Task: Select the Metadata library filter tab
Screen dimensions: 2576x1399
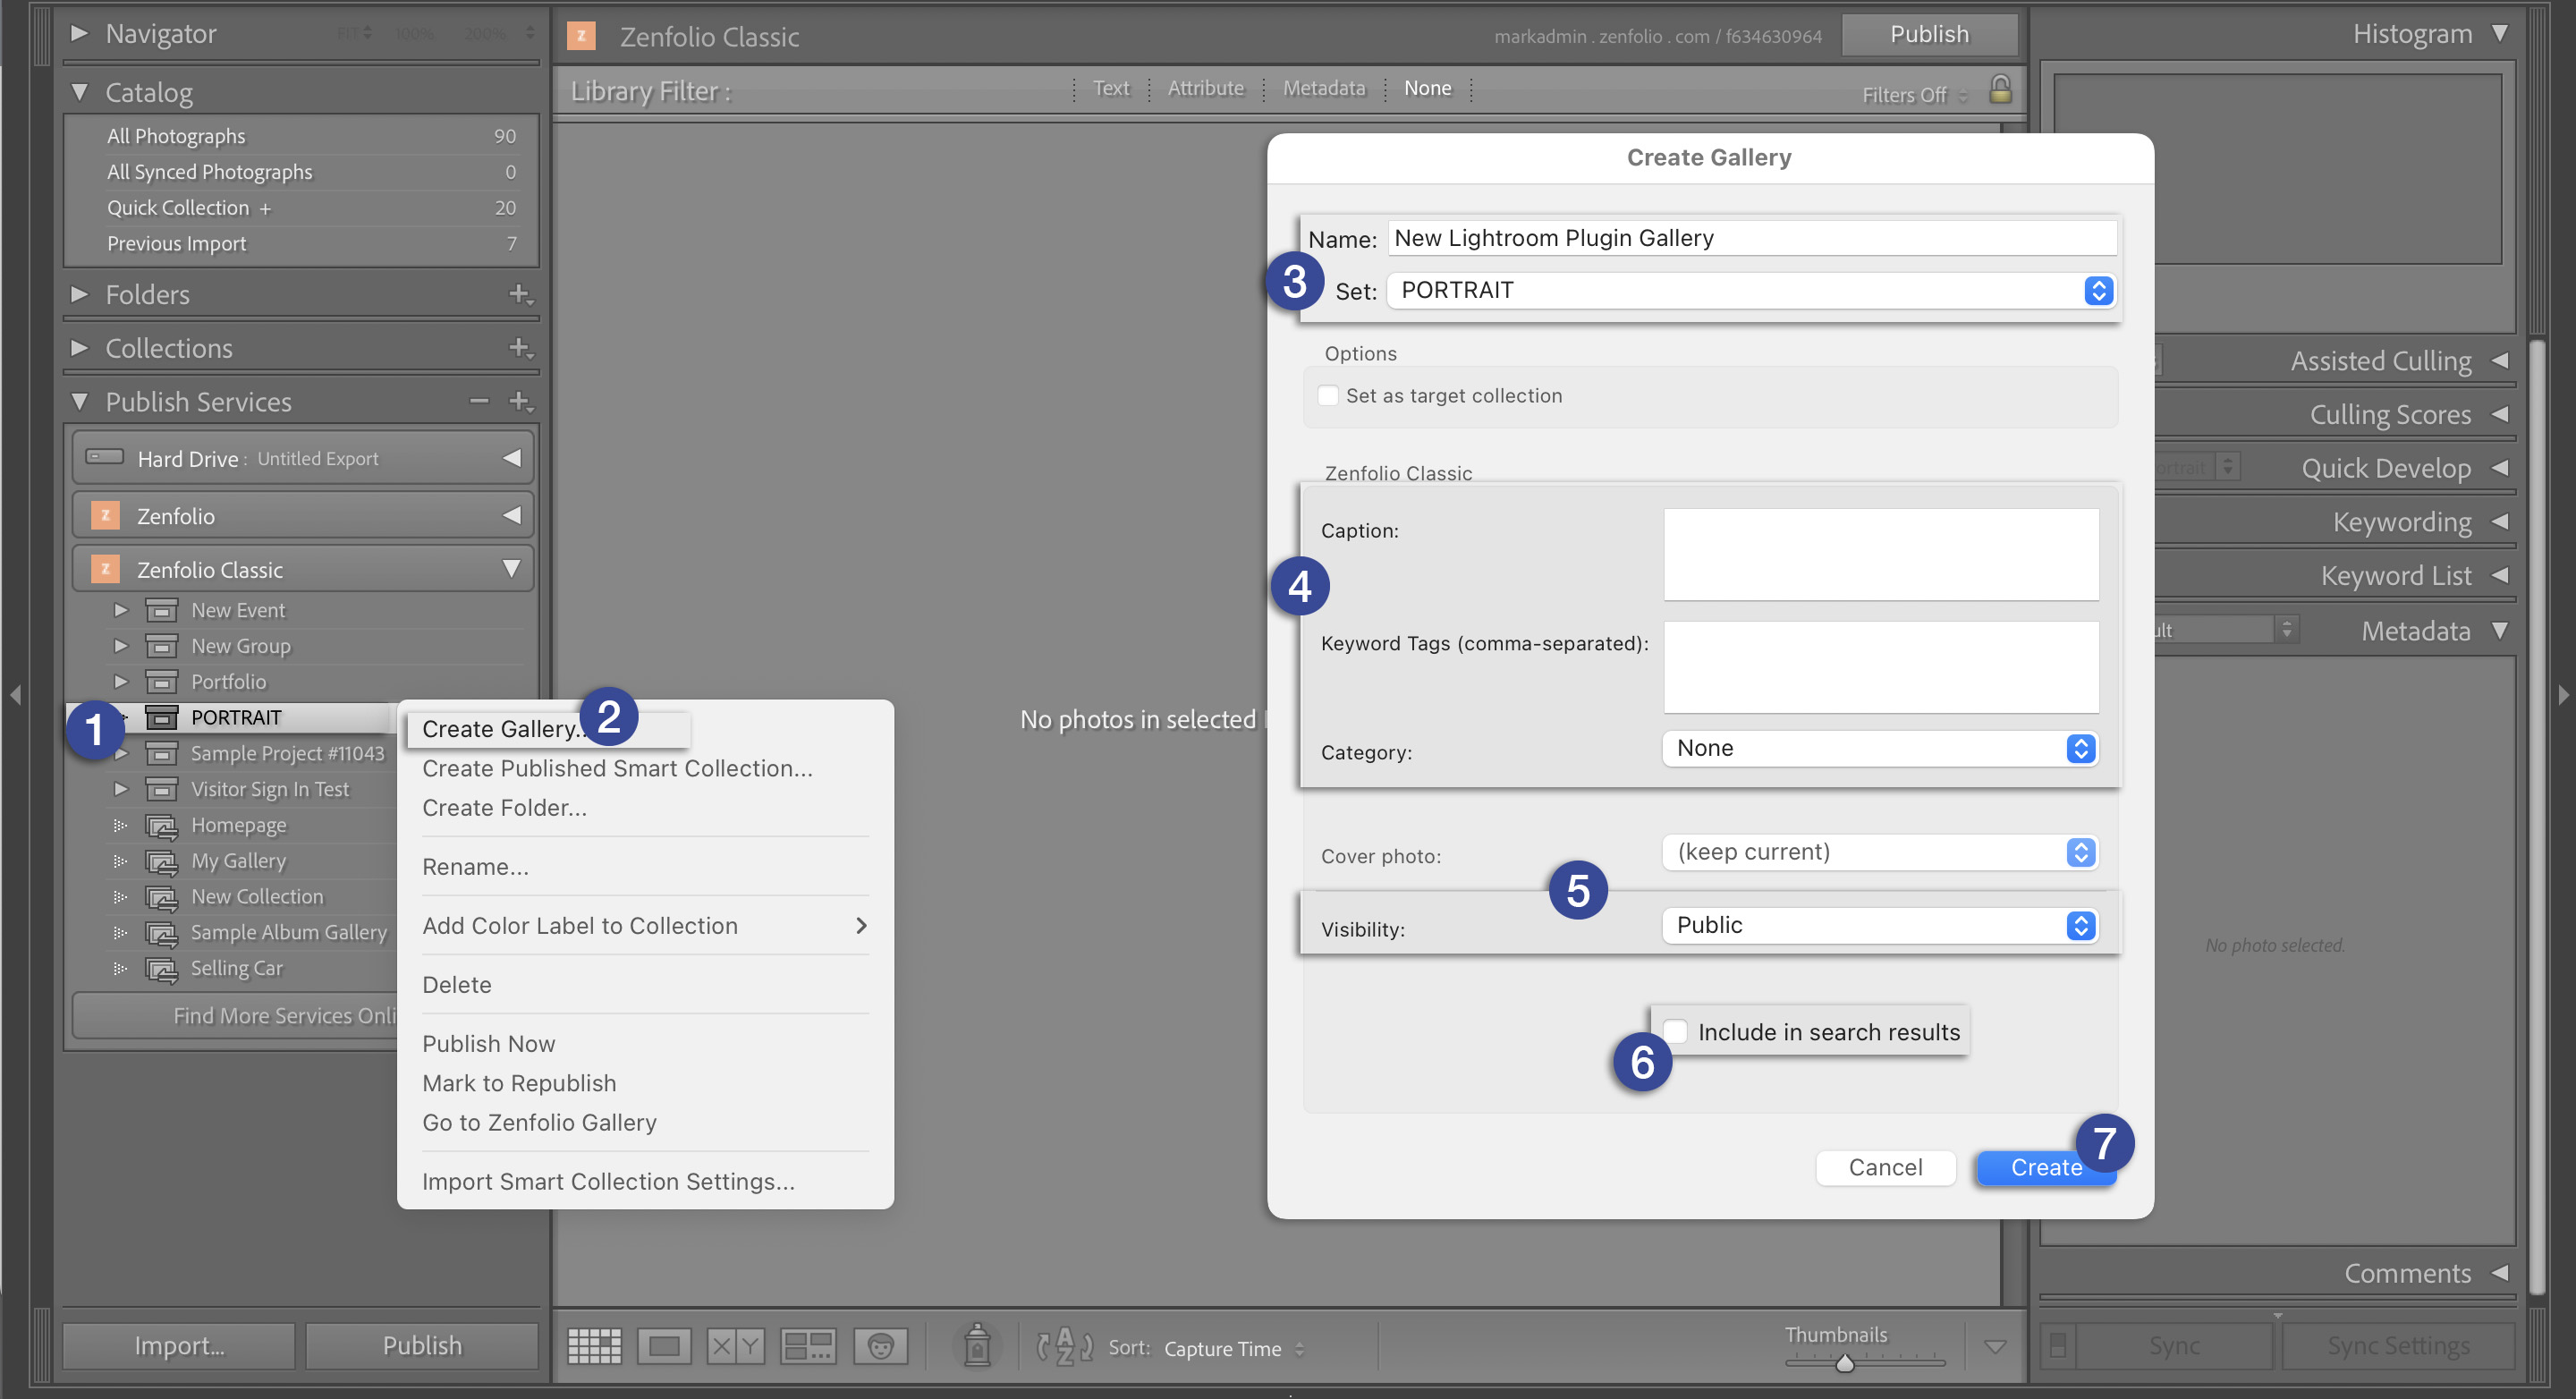Action: click(1323, 88)
